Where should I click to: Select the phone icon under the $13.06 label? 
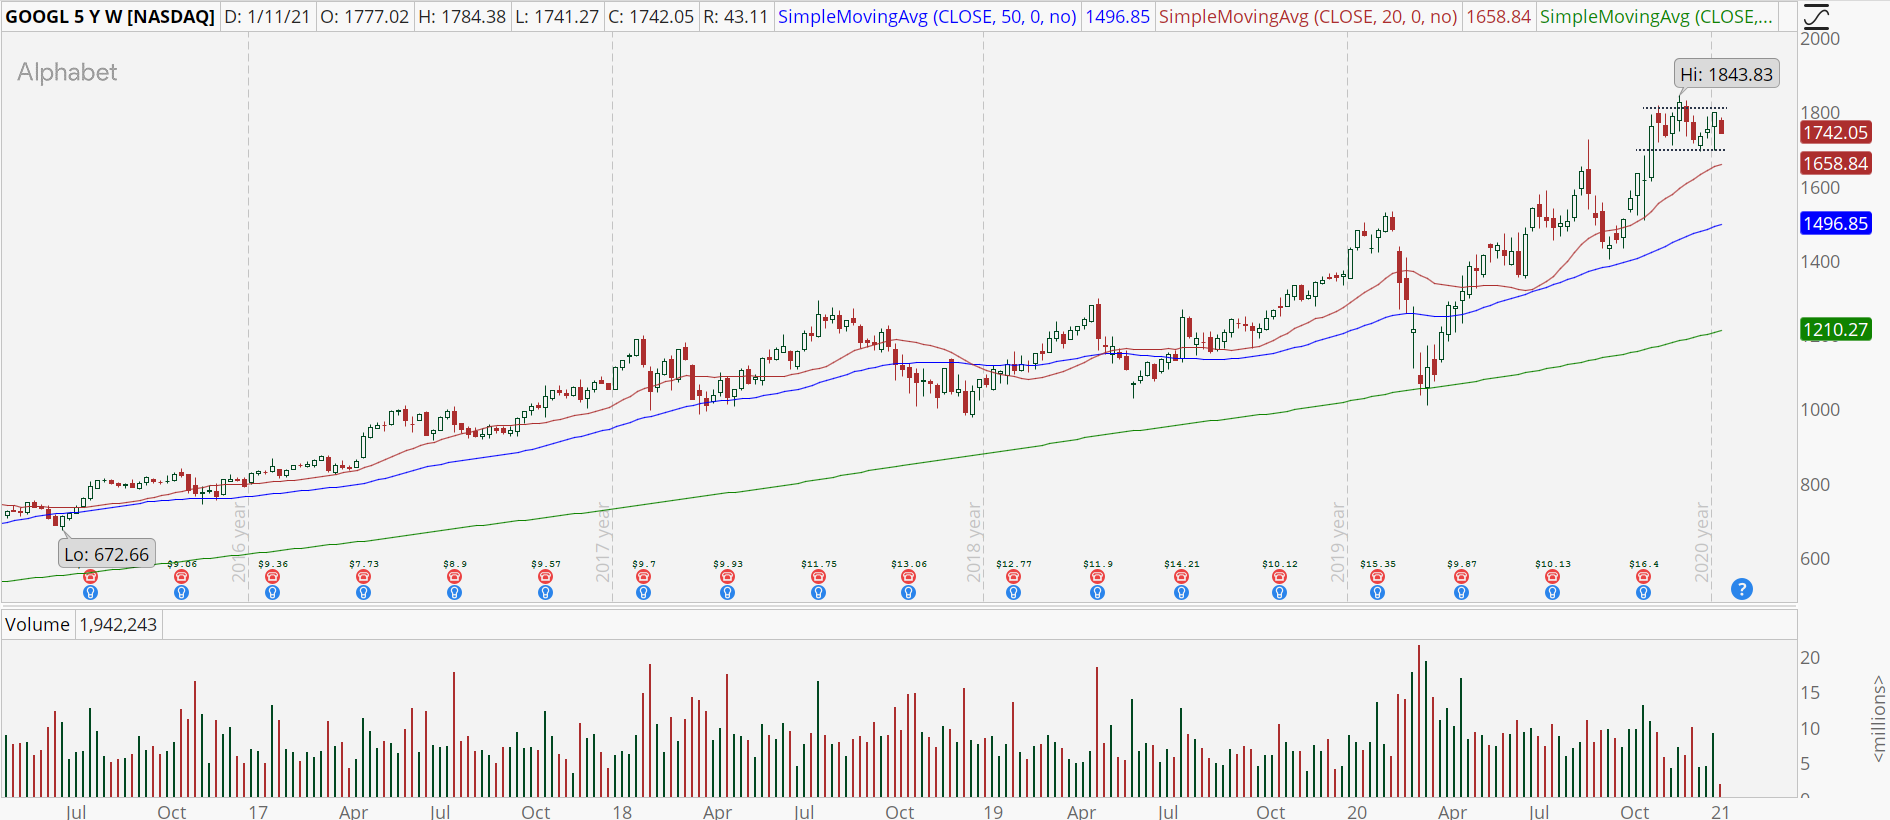[908, 577]
